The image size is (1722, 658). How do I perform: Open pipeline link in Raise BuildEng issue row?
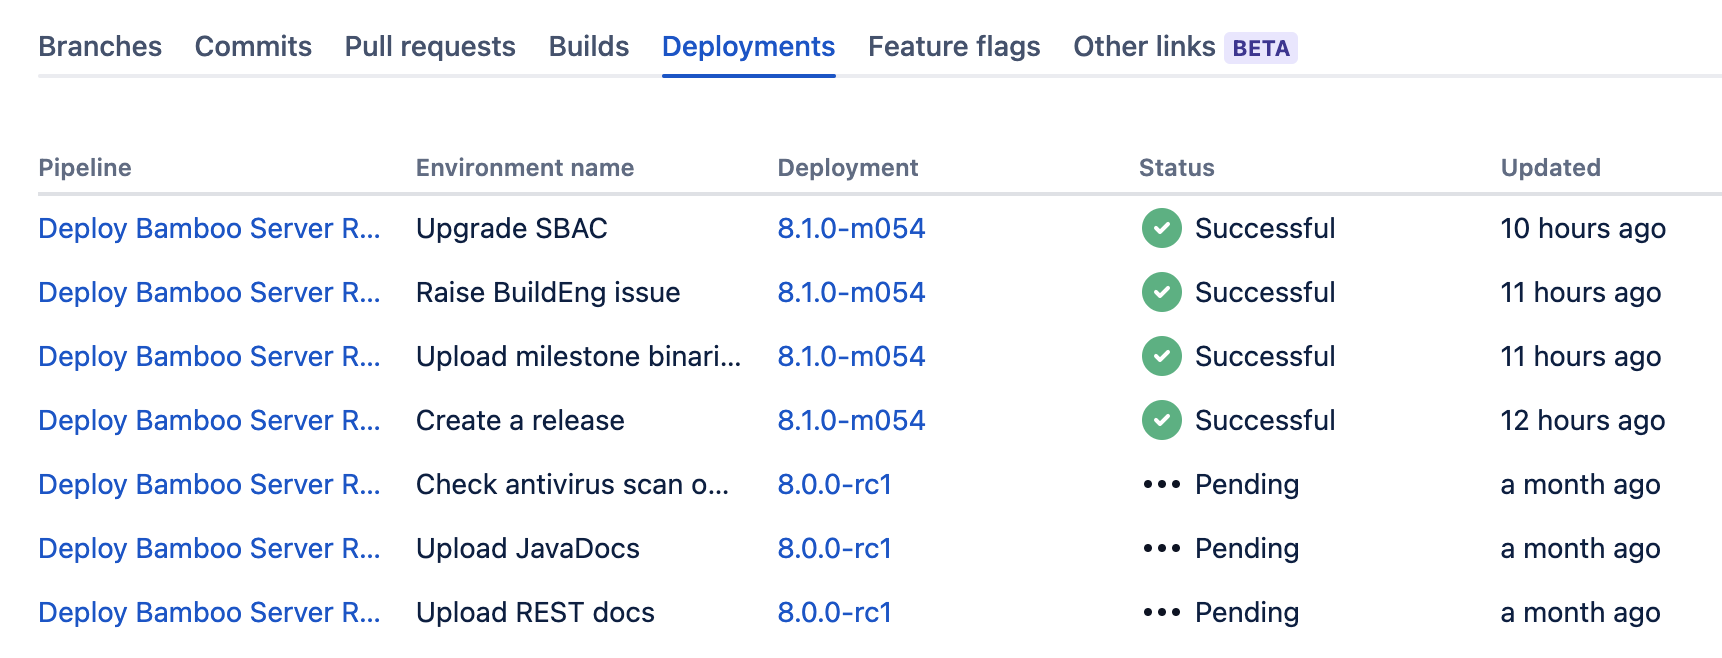click(x=209, y=292)
